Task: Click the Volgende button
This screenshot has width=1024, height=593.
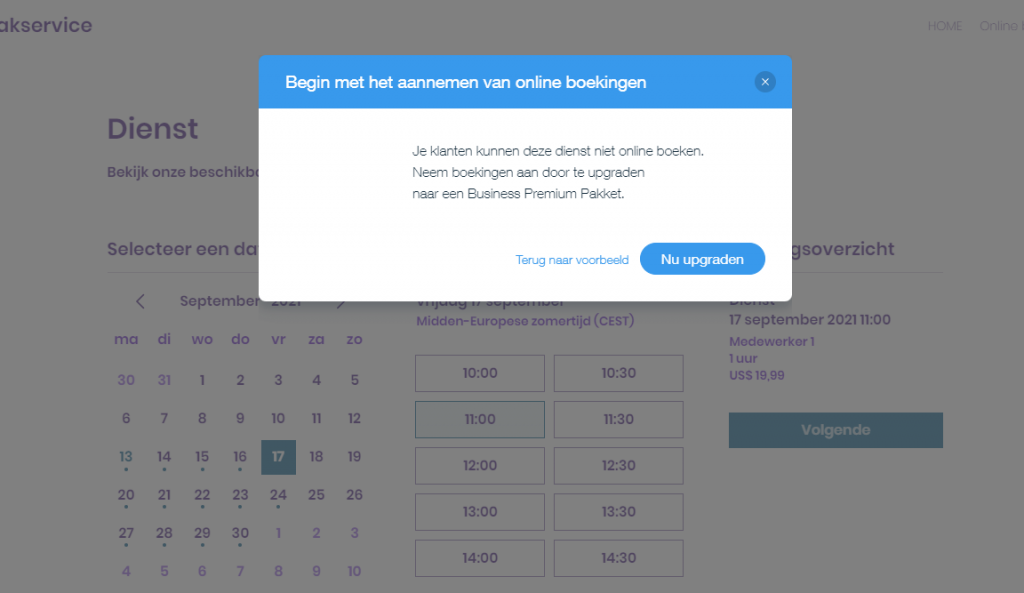Action: (x=835, y=430)
